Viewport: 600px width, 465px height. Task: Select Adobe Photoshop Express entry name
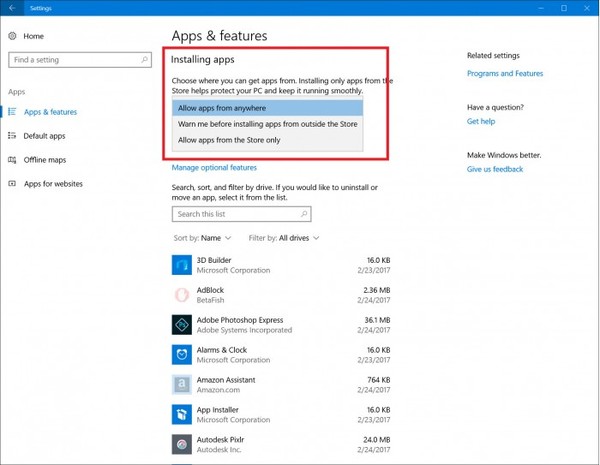240,320
